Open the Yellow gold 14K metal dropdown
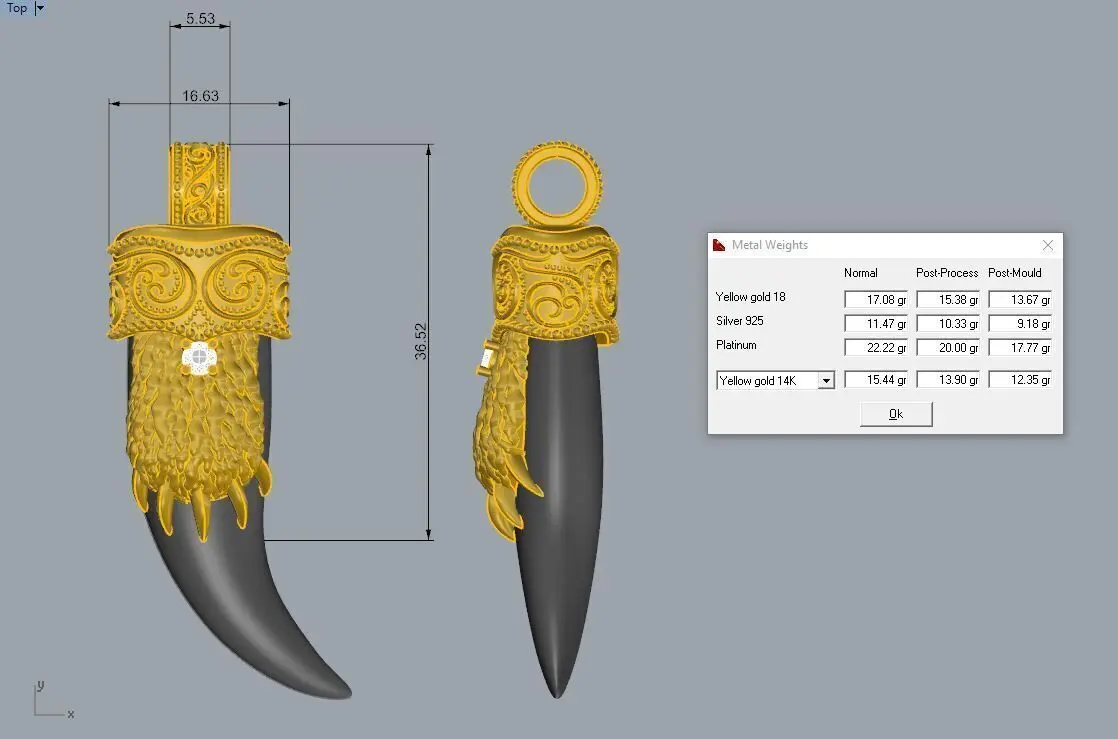 pyautogui.click(x=826, y=381)
